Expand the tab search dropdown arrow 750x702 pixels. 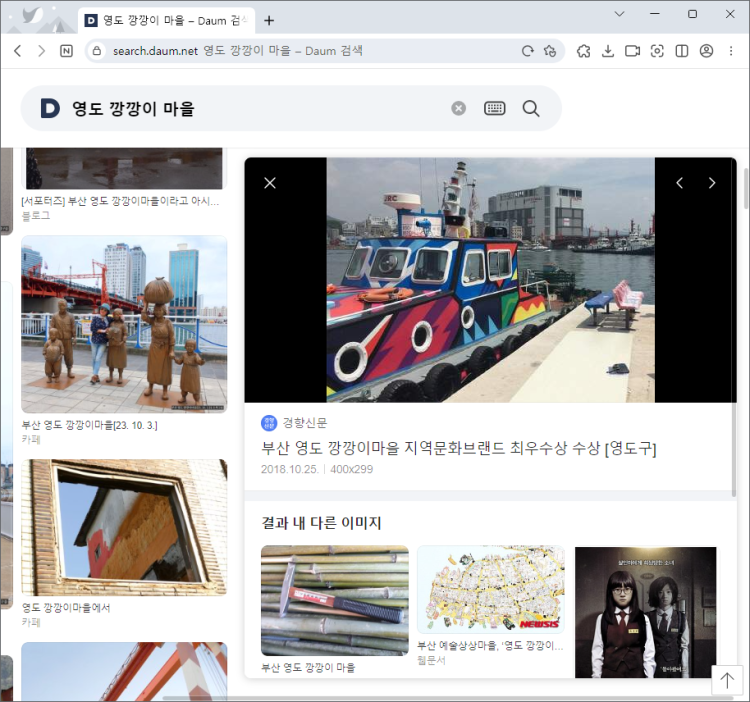[x=620, y=14]
